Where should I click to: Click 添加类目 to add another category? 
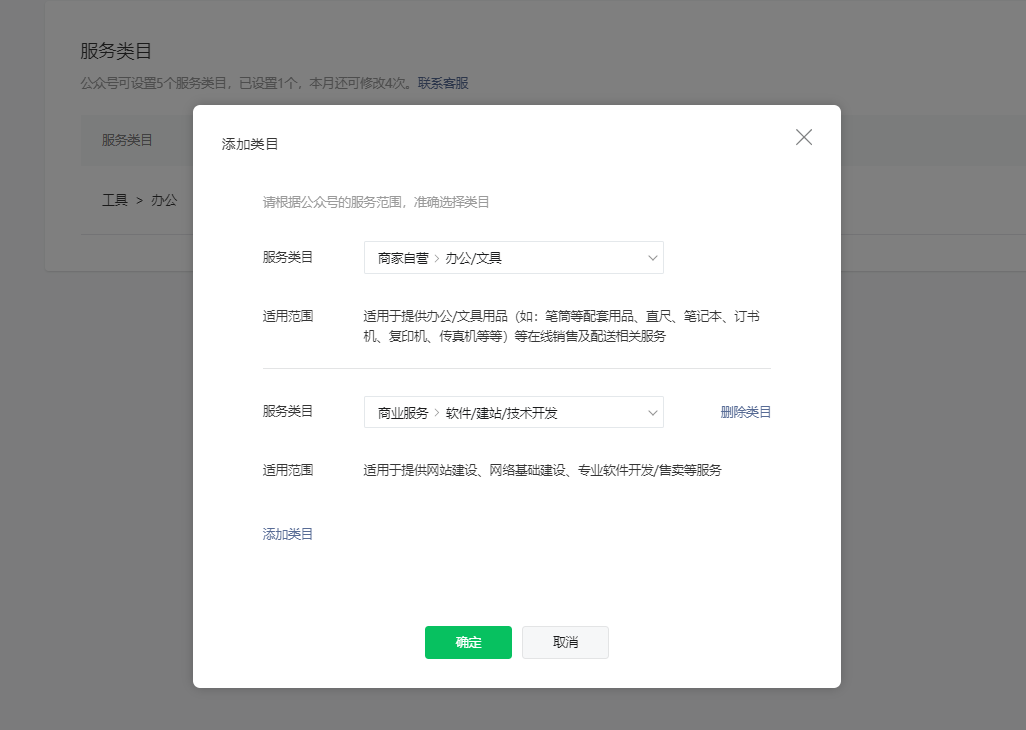point(287,533)
